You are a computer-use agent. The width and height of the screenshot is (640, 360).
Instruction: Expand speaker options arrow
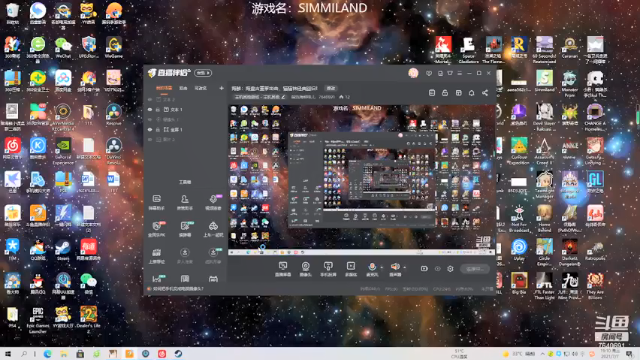click(x=404, y=268)
